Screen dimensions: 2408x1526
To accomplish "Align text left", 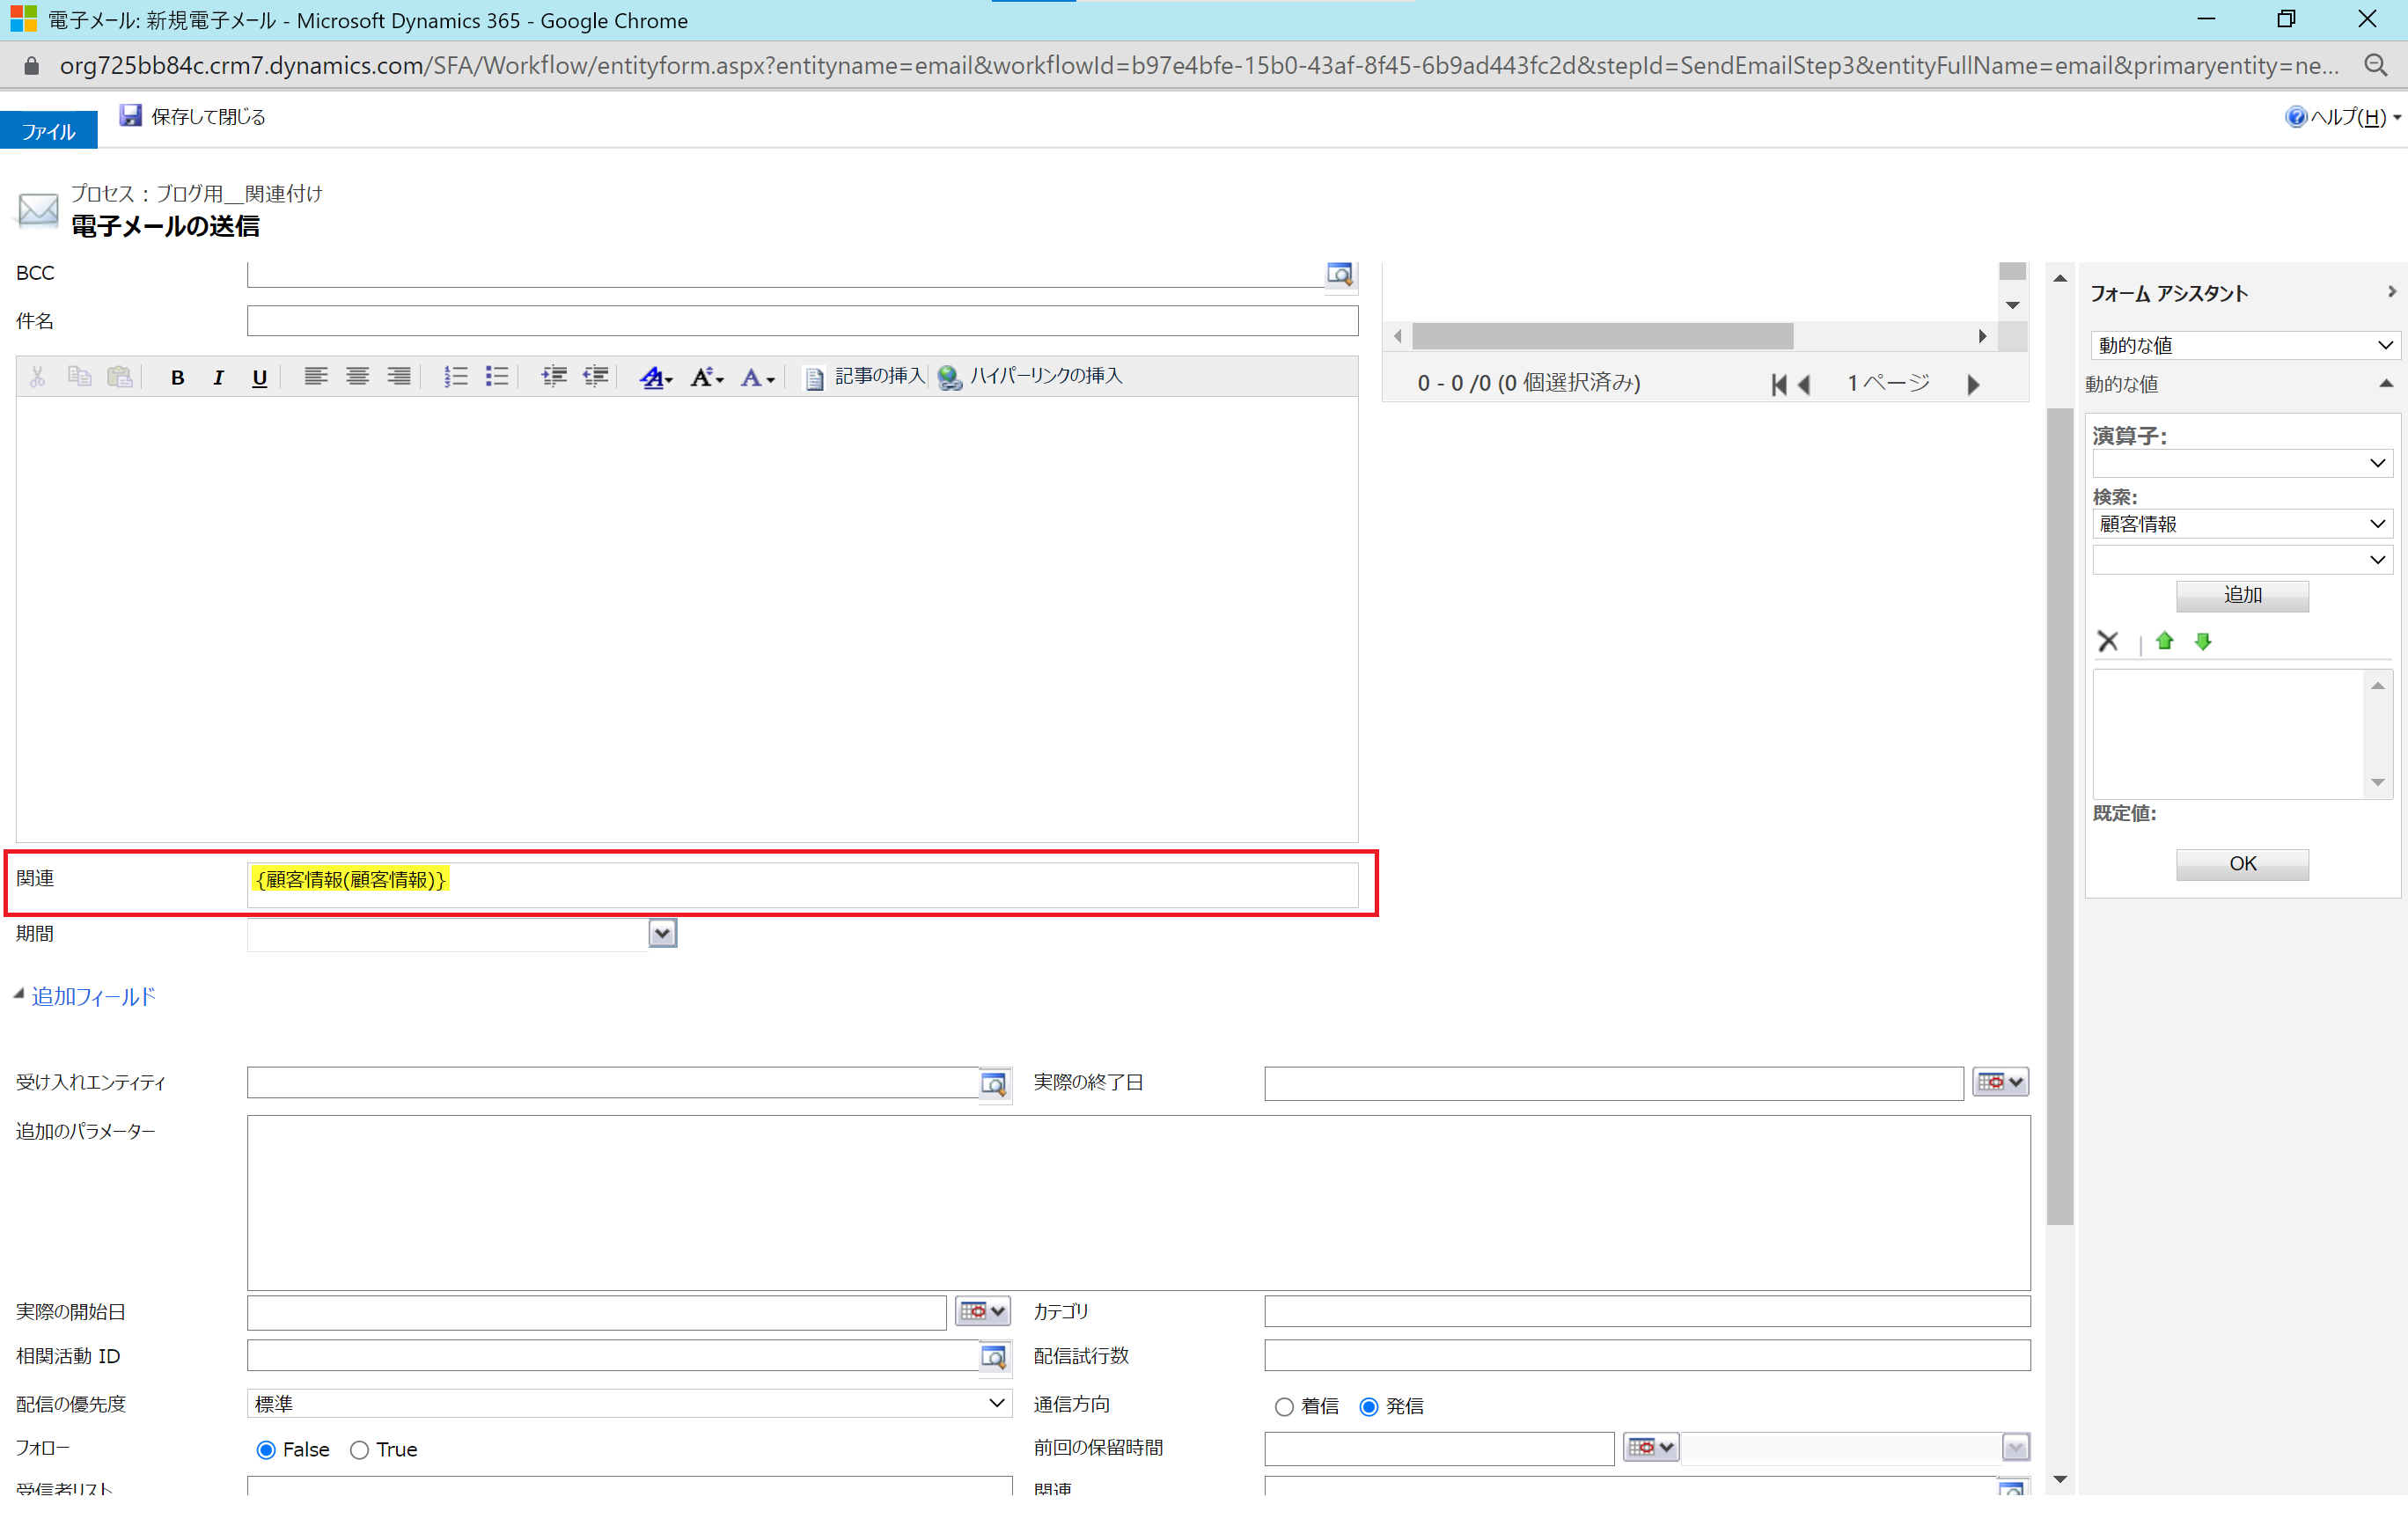I will (x=316, y=377).
